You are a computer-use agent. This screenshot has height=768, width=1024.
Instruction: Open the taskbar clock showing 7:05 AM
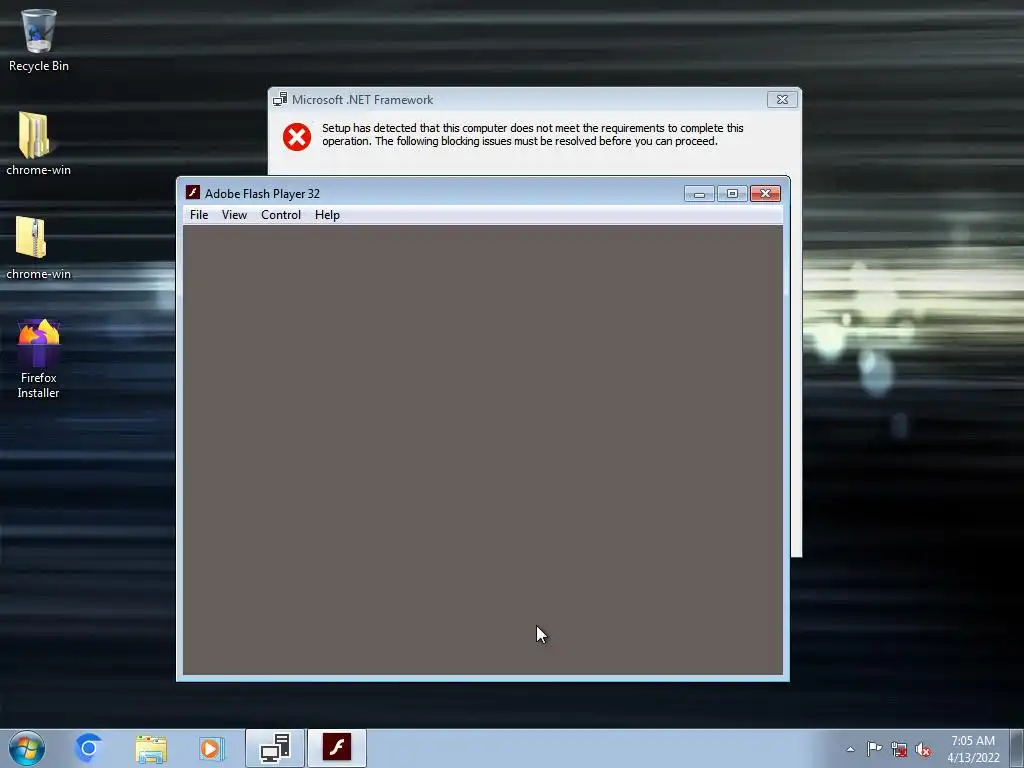coord(973,749)
